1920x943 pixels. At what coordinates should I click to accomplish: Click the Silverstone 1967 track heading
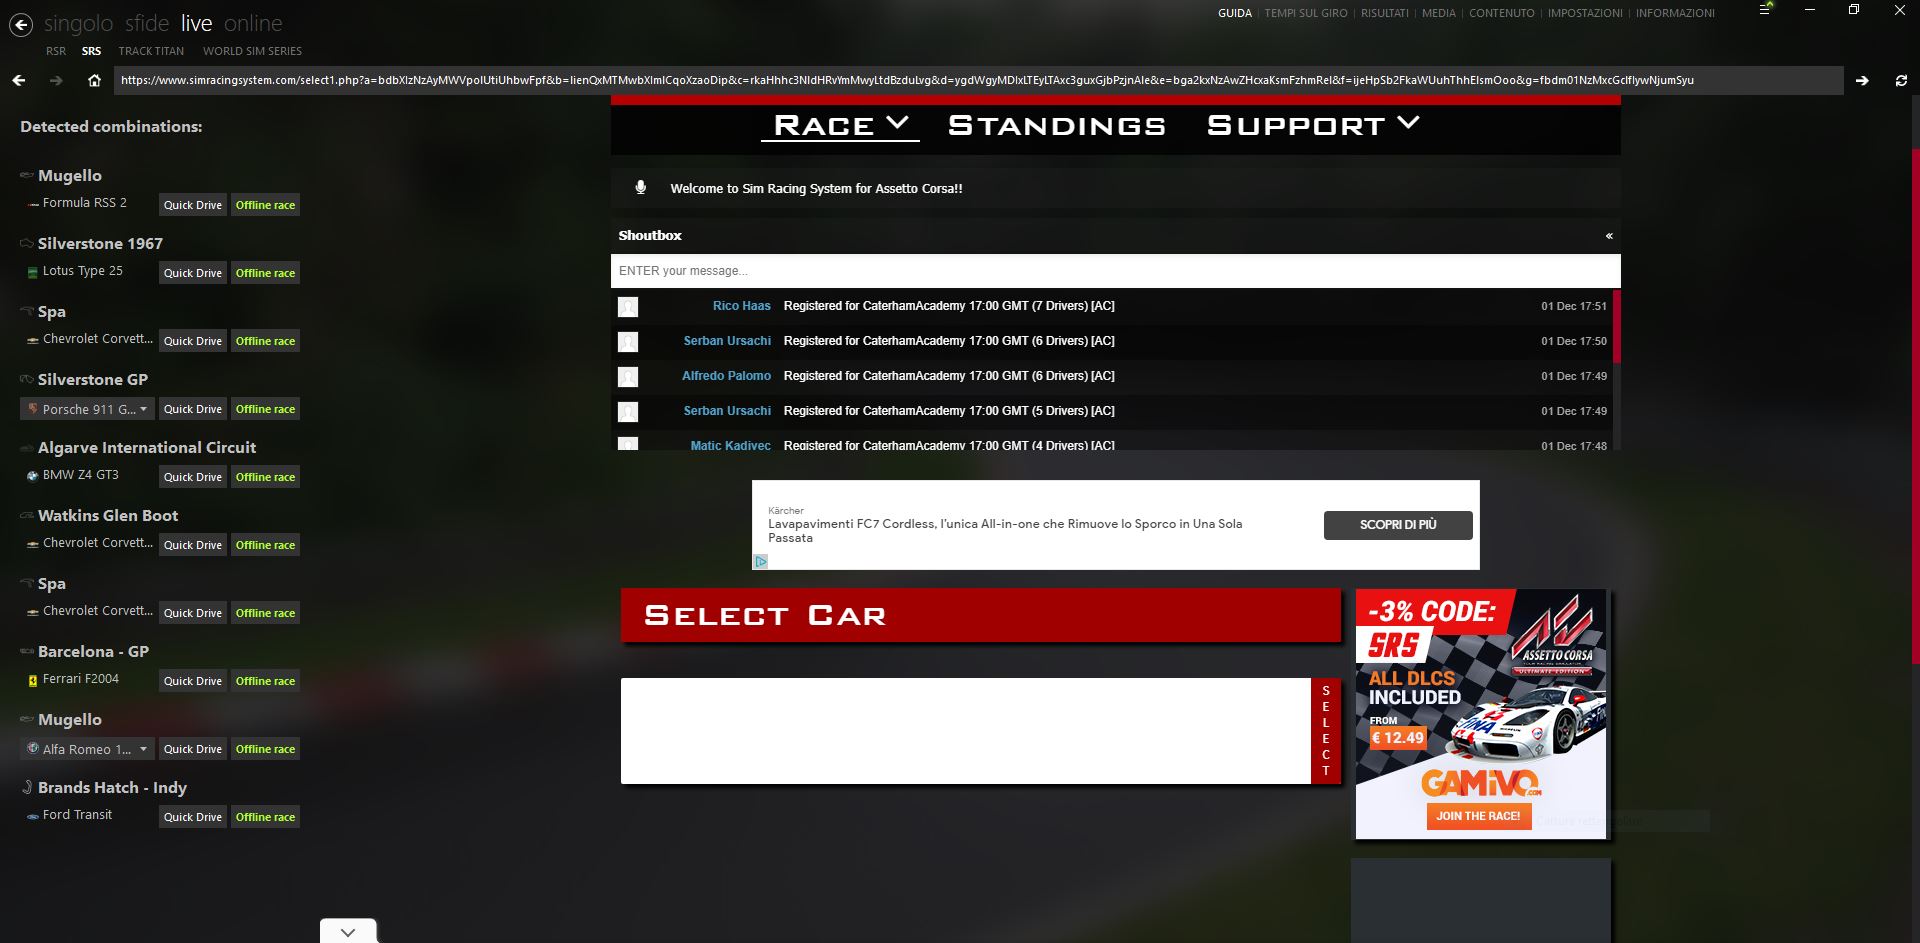[x=100, y=244]
